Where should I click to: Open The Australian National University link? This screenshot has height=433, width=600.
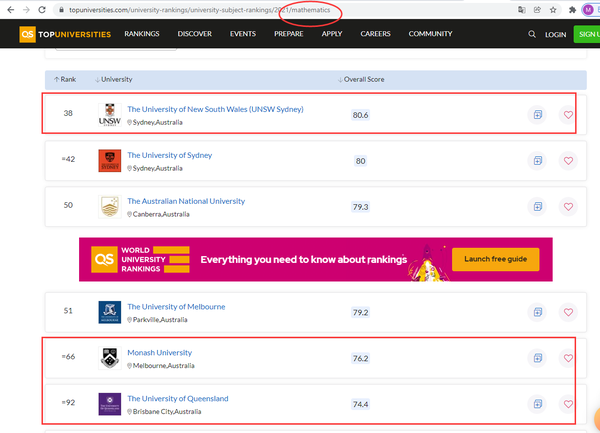pos(186,201)
